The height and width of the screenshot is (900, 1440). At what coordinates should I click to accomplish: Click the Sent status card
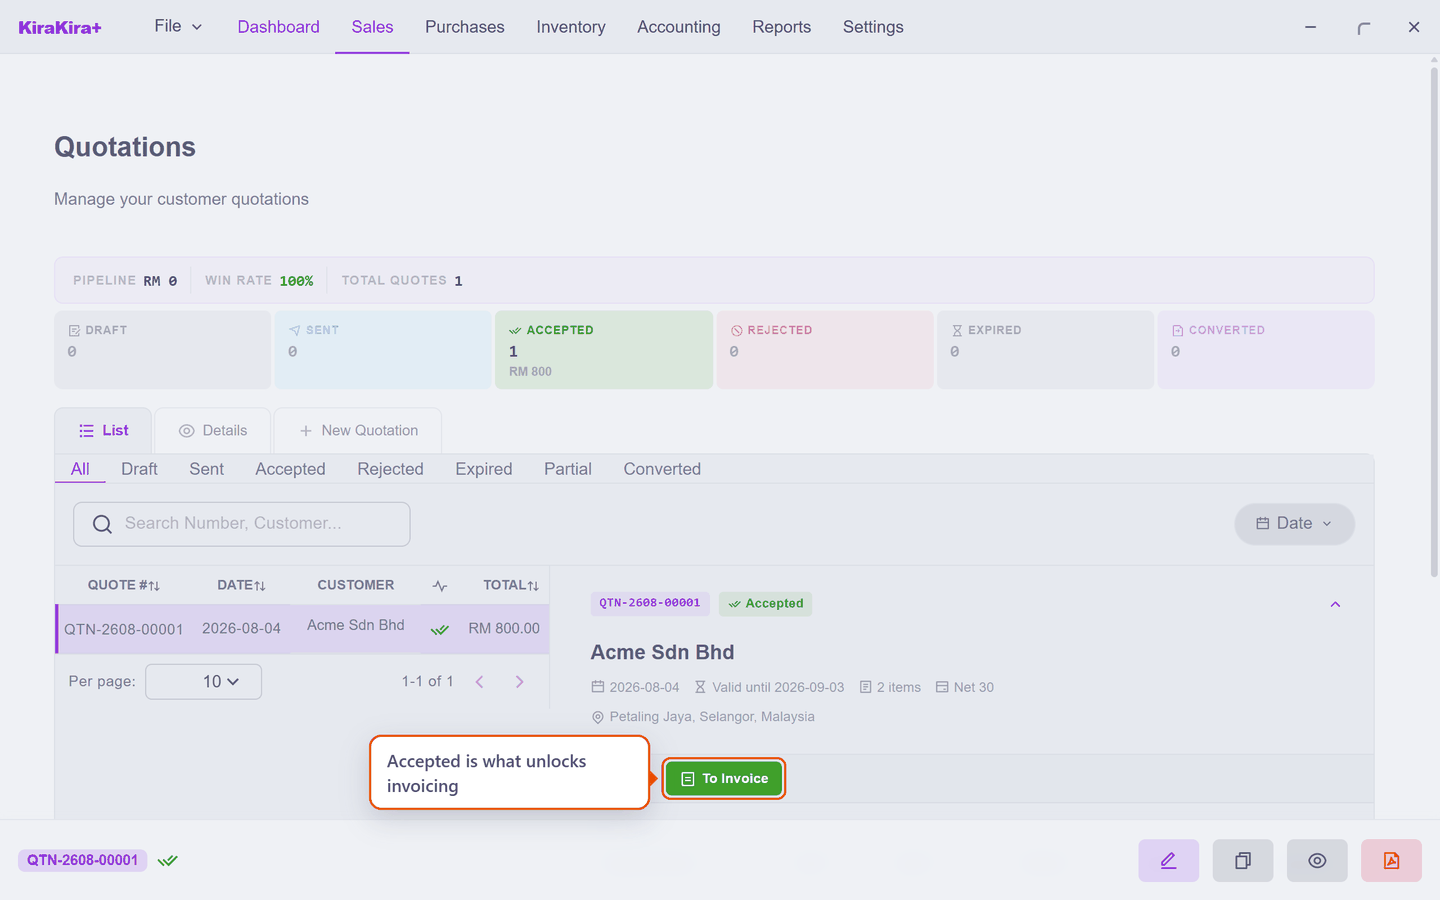(x=383, y=350)
